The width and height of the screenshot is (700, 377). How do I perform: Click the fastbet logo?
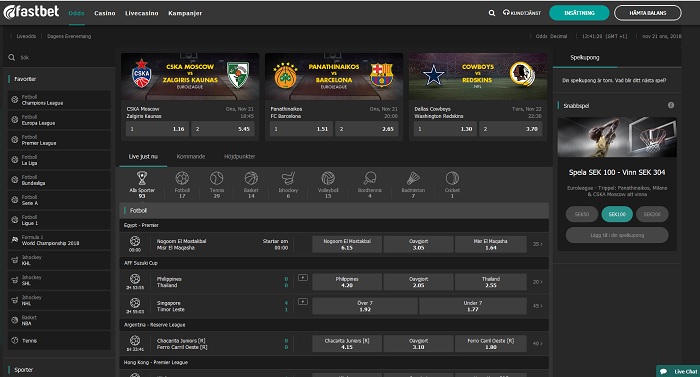[31, 12]
